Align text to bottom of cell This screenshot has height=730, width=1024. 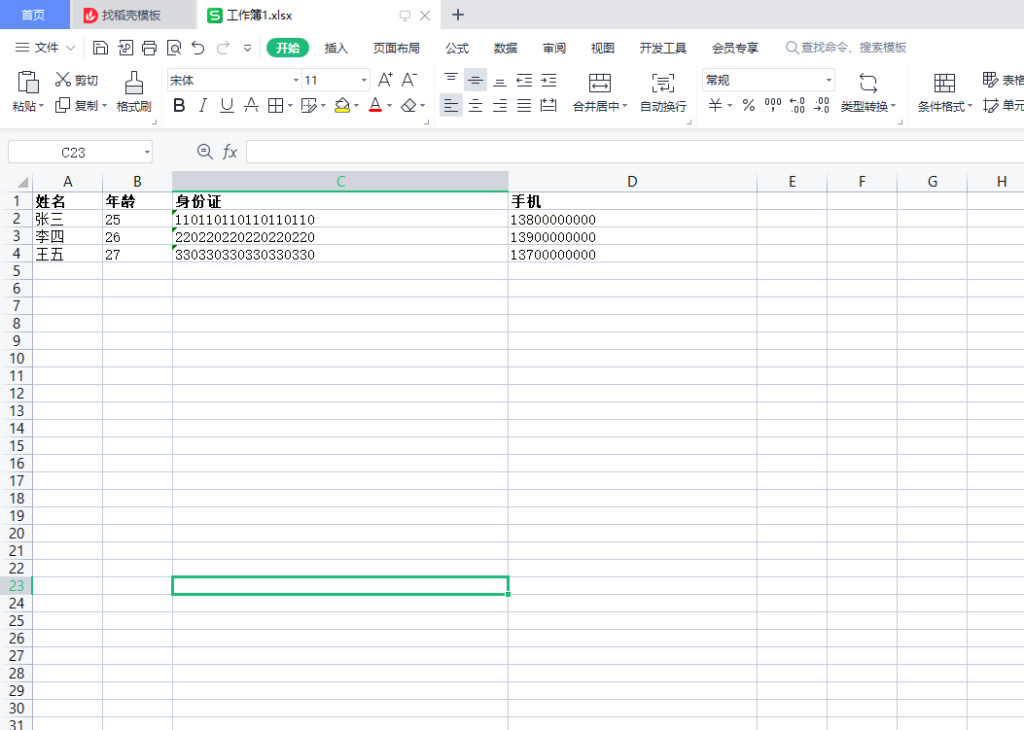tap(500, 80)
